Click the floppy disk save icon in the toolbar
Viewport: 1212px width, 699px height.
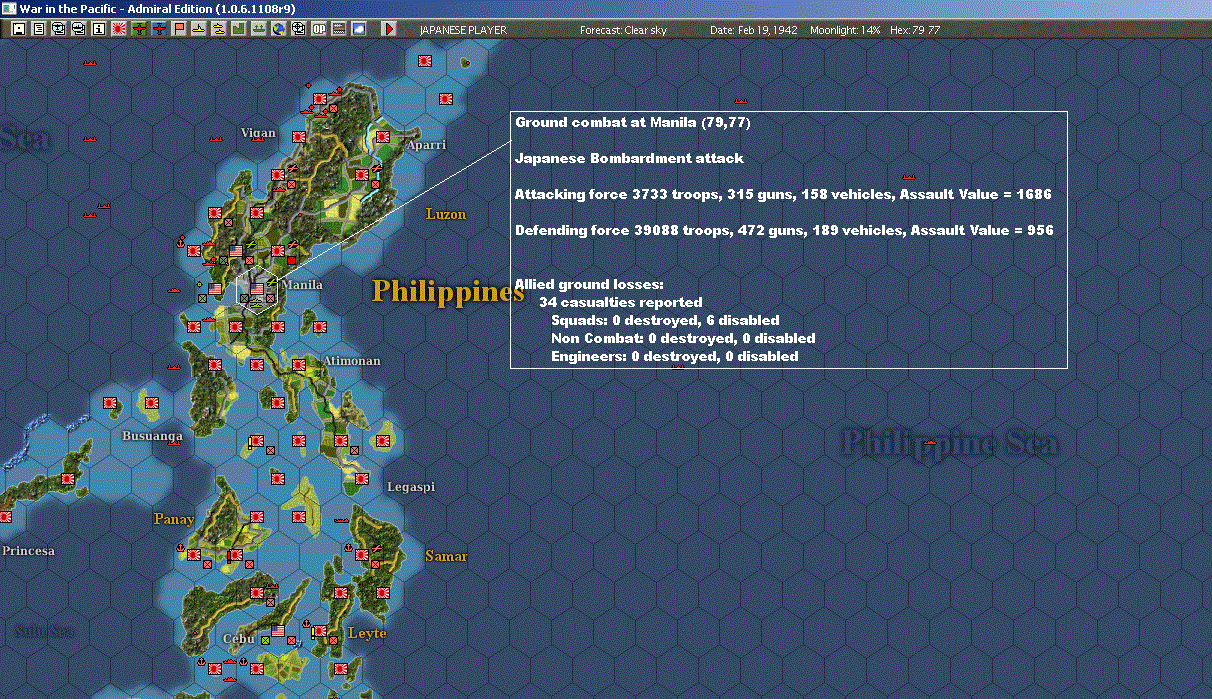[x=19, y=29]
